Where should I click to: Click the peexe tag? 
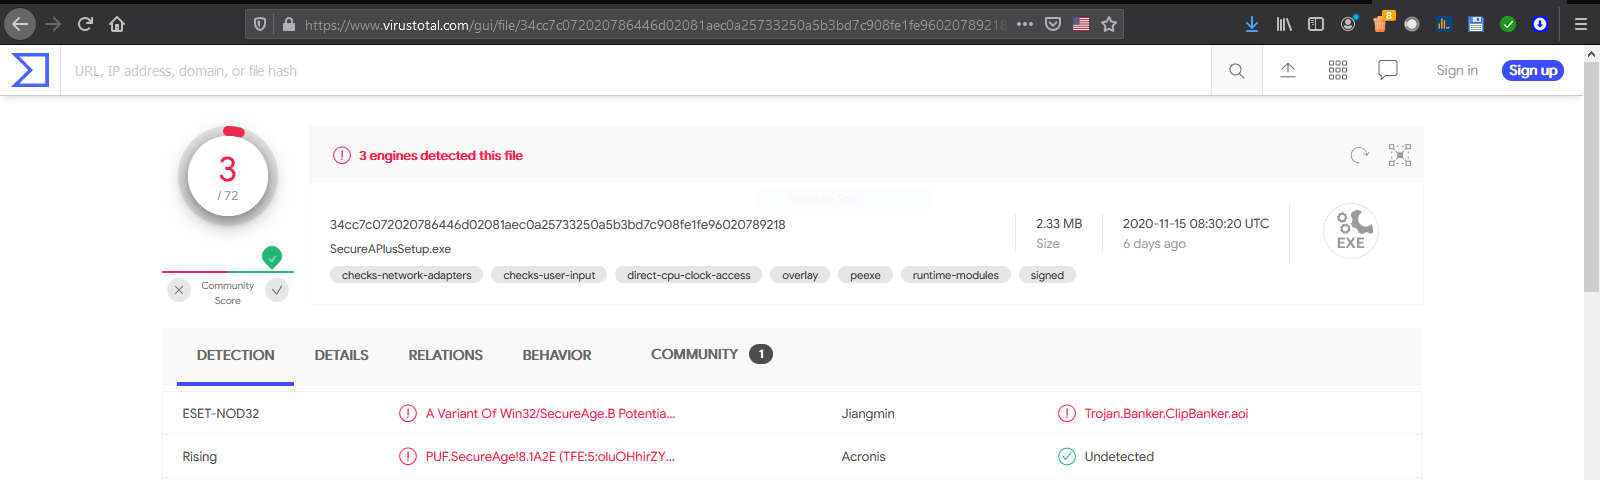point(865,275)
